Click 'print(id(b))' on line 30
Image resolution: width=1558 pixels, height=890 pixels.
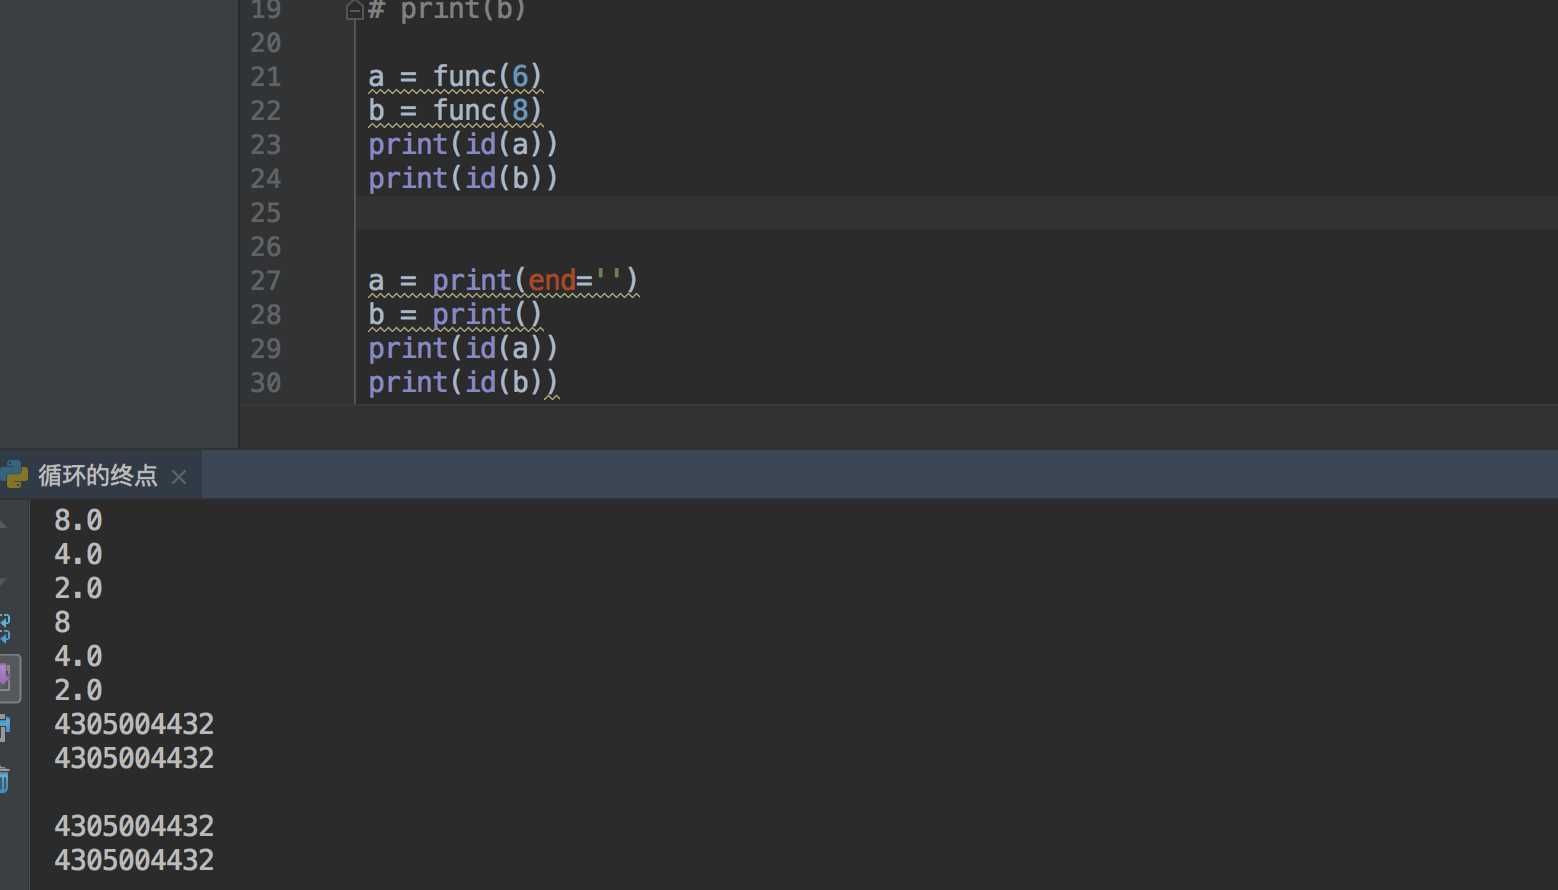pos(463,383)
